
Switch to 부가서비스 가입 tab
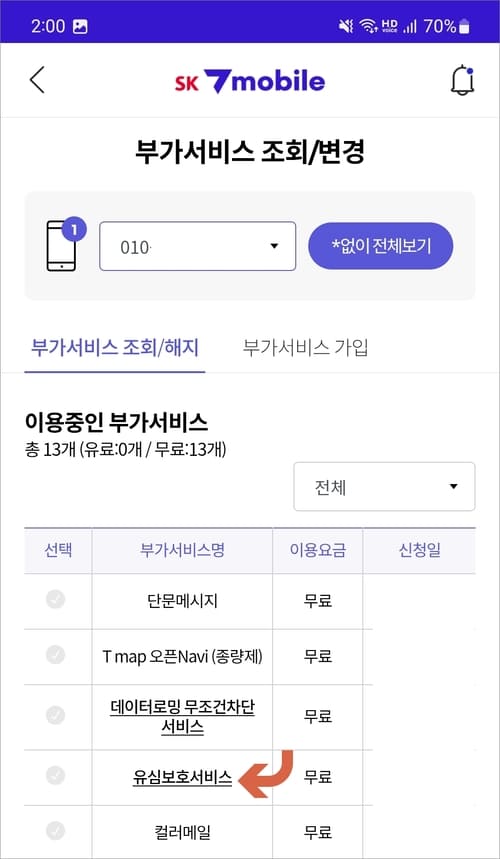click(306, 347)
